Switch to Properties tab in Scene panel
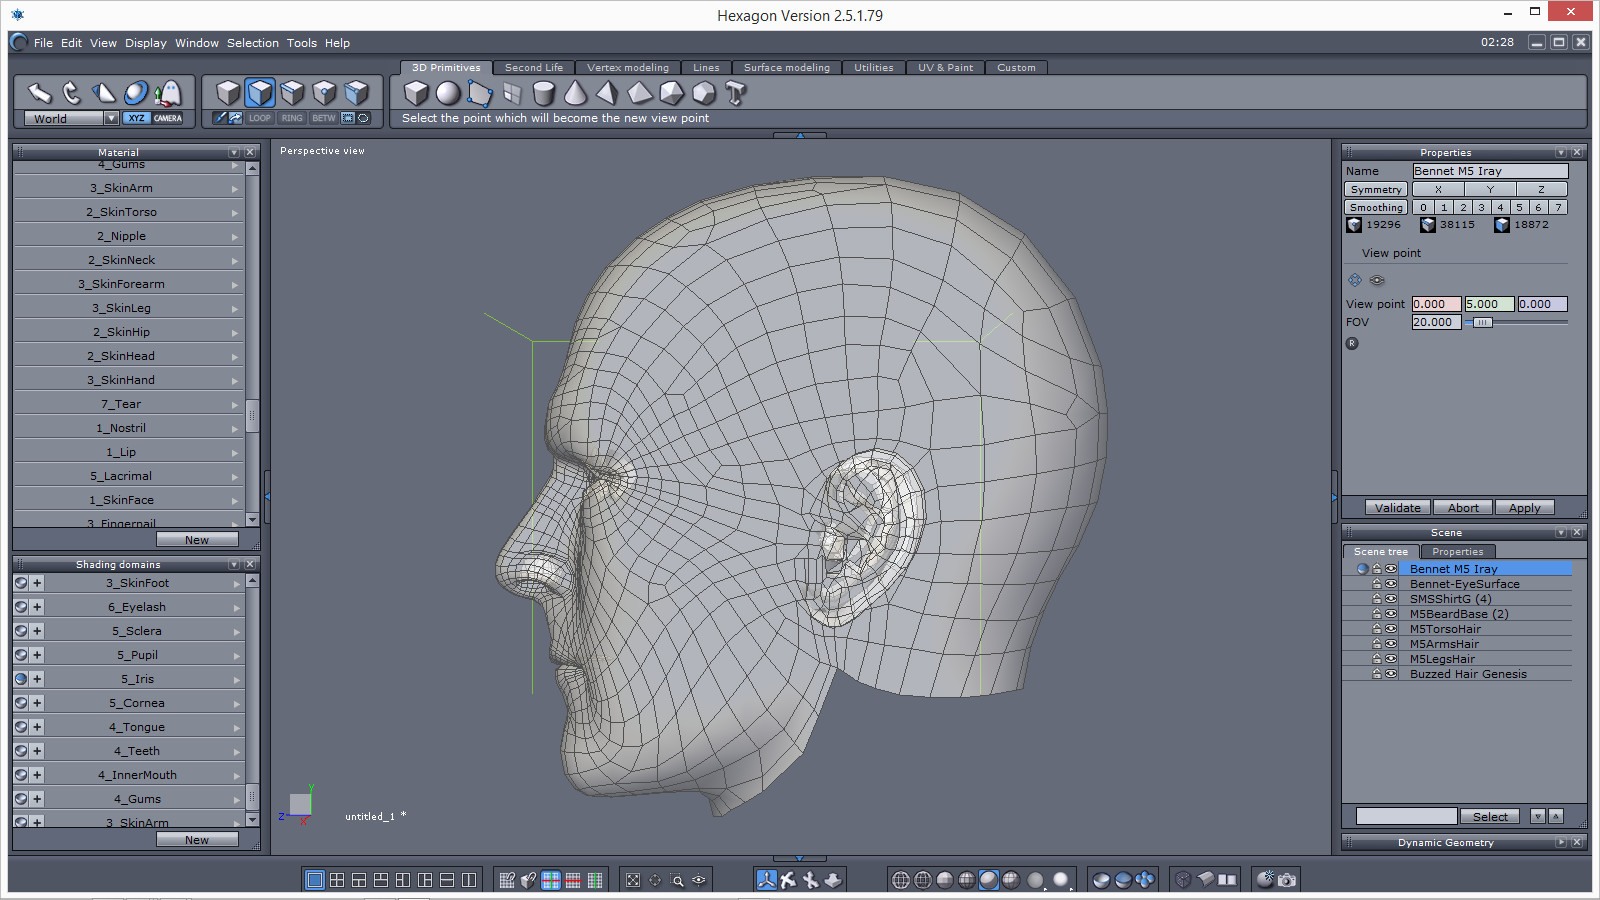The image size is (1600, 900). tap(1457, 551)
